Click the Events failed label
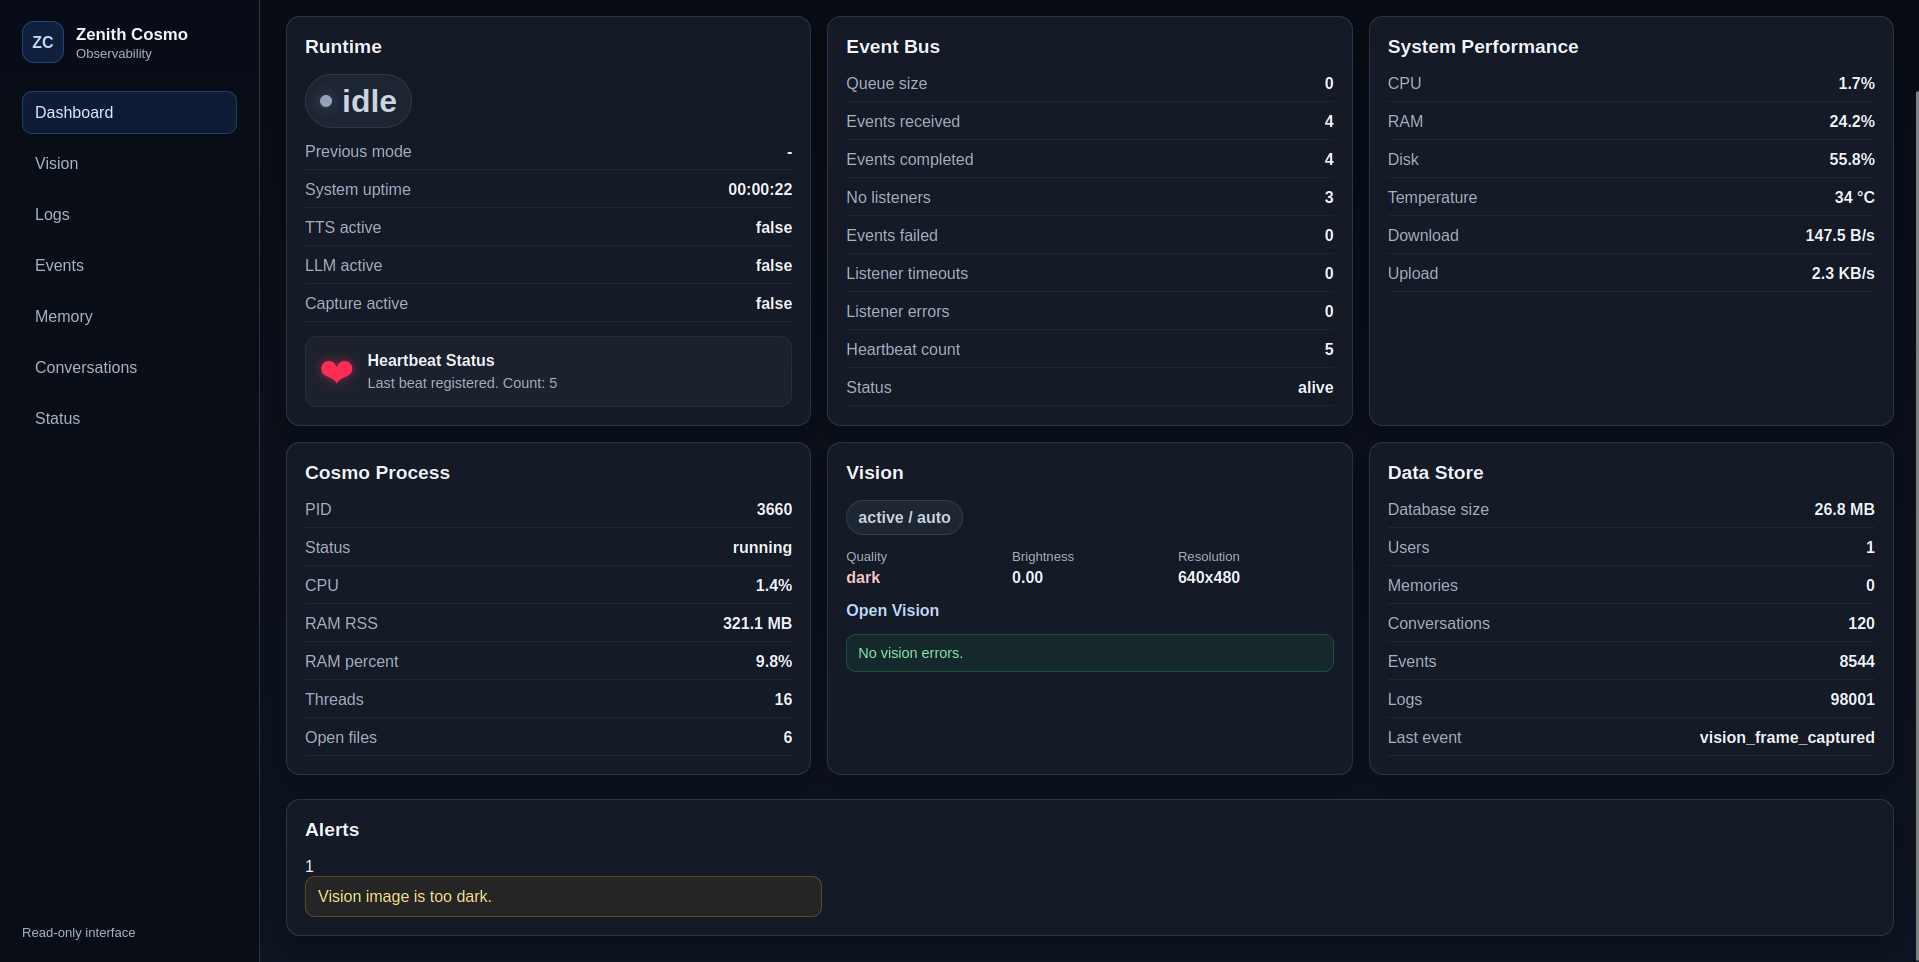The width and height of the screenshot is (1919, 962). pyautogui.click(x=892, y=235)
